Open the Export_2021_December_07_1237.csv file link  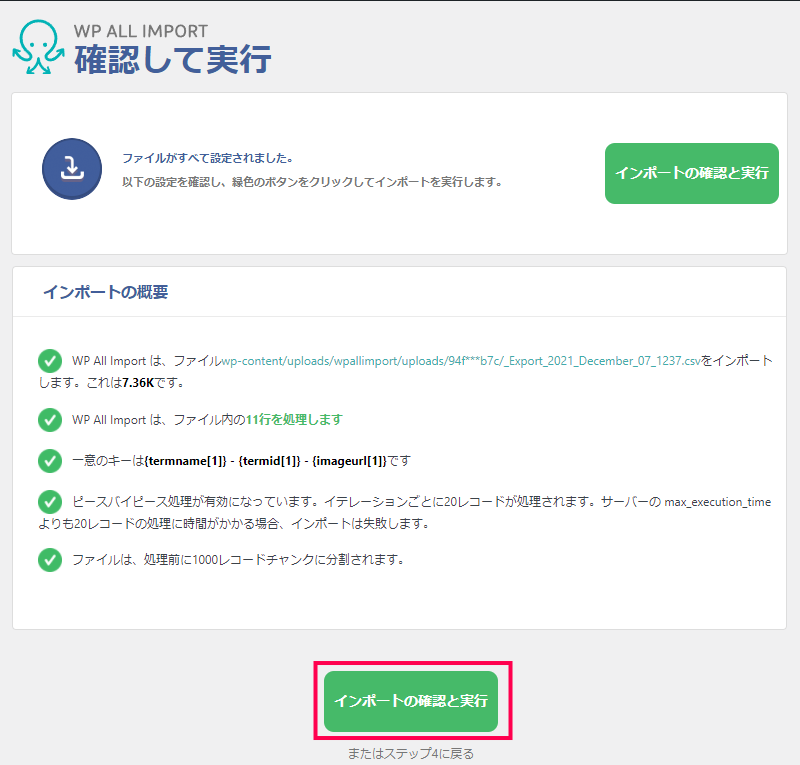coord(461,361)
